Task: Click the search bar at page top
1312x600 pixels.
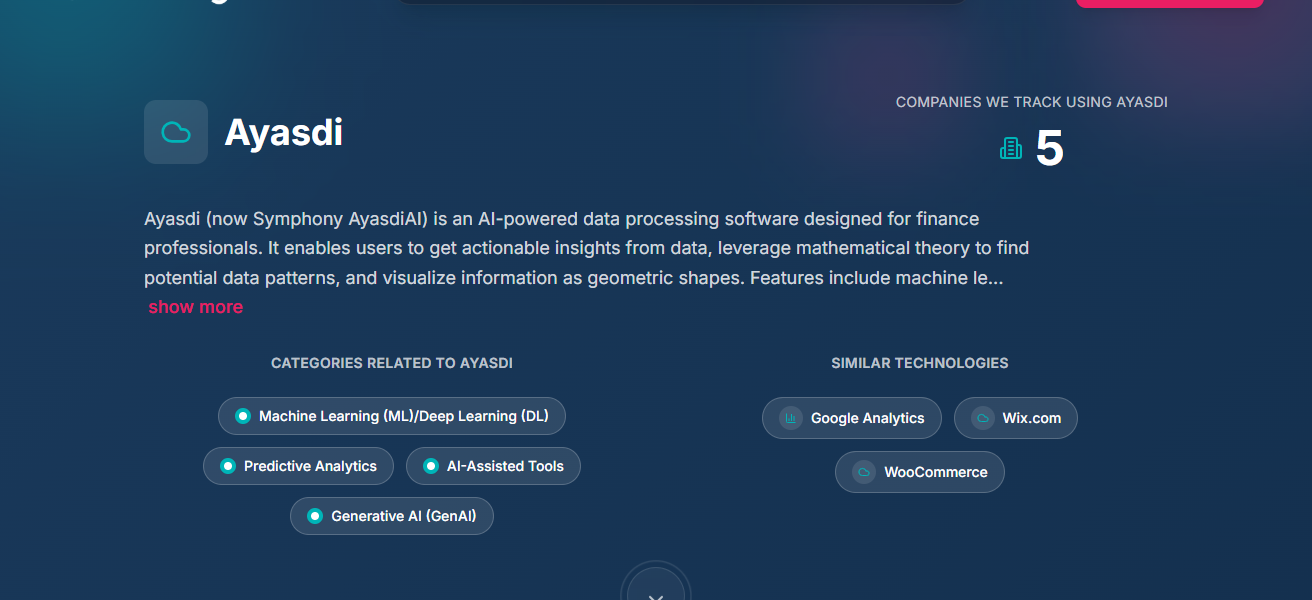Action: click(x=680, y=2)
